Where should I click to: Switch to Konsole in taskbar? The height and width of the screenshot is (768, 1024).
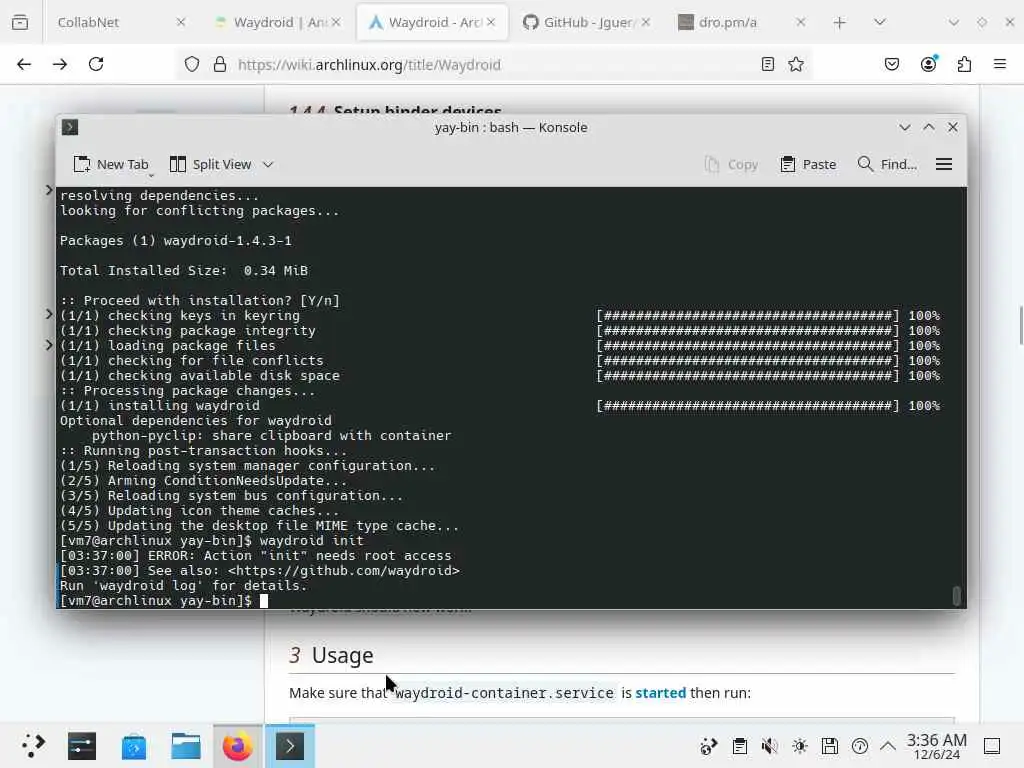tap(290, 746)
